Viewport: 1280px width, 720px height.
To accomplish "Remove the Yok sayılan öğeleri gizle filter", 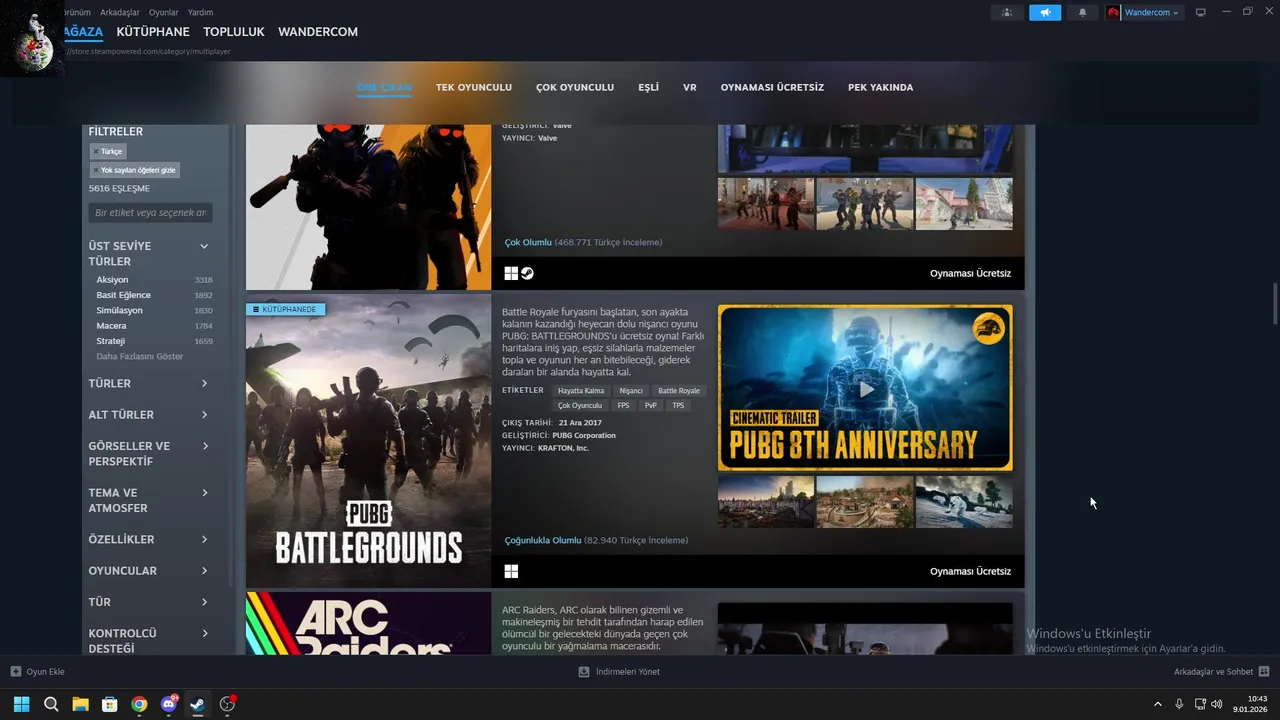I will [x=135, y=170].
